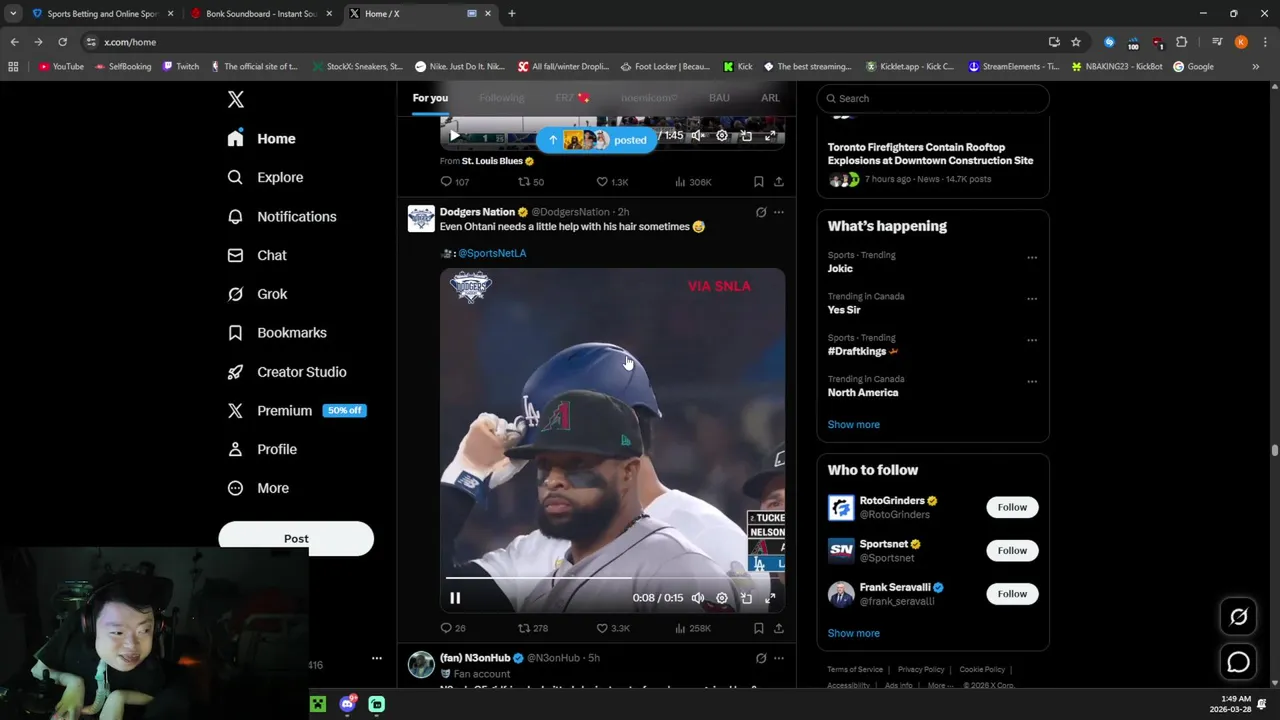Open the Dodgers Nation profile avatar
This screenshot has height=720, width=1280.
421,219
